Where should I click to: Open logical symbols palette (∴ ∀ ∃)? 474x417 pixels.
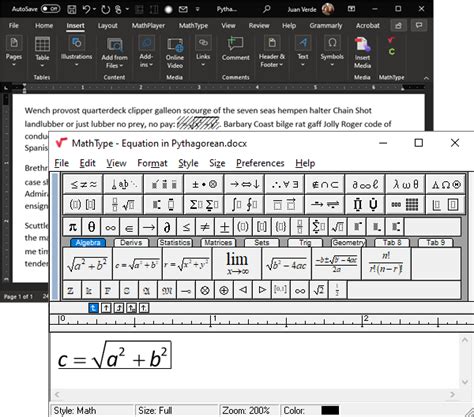(x=285, y=184)
